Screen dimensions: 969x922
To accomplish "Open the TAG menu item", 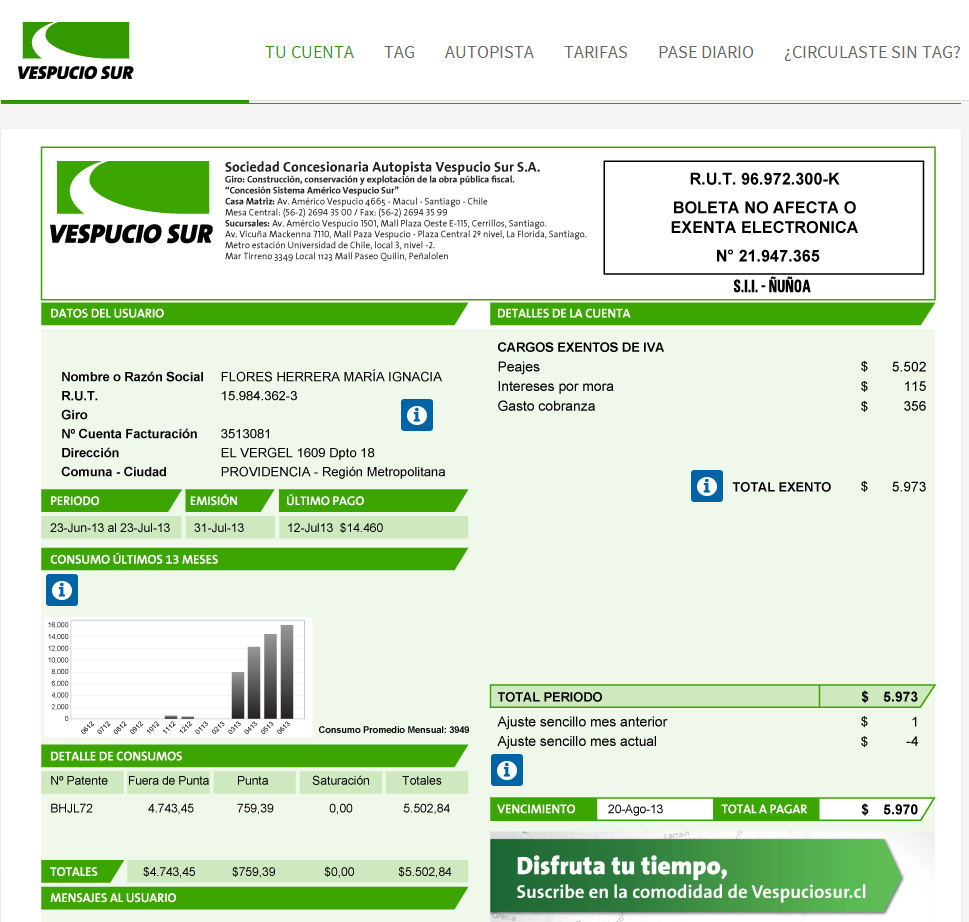I will coord(399,52).
